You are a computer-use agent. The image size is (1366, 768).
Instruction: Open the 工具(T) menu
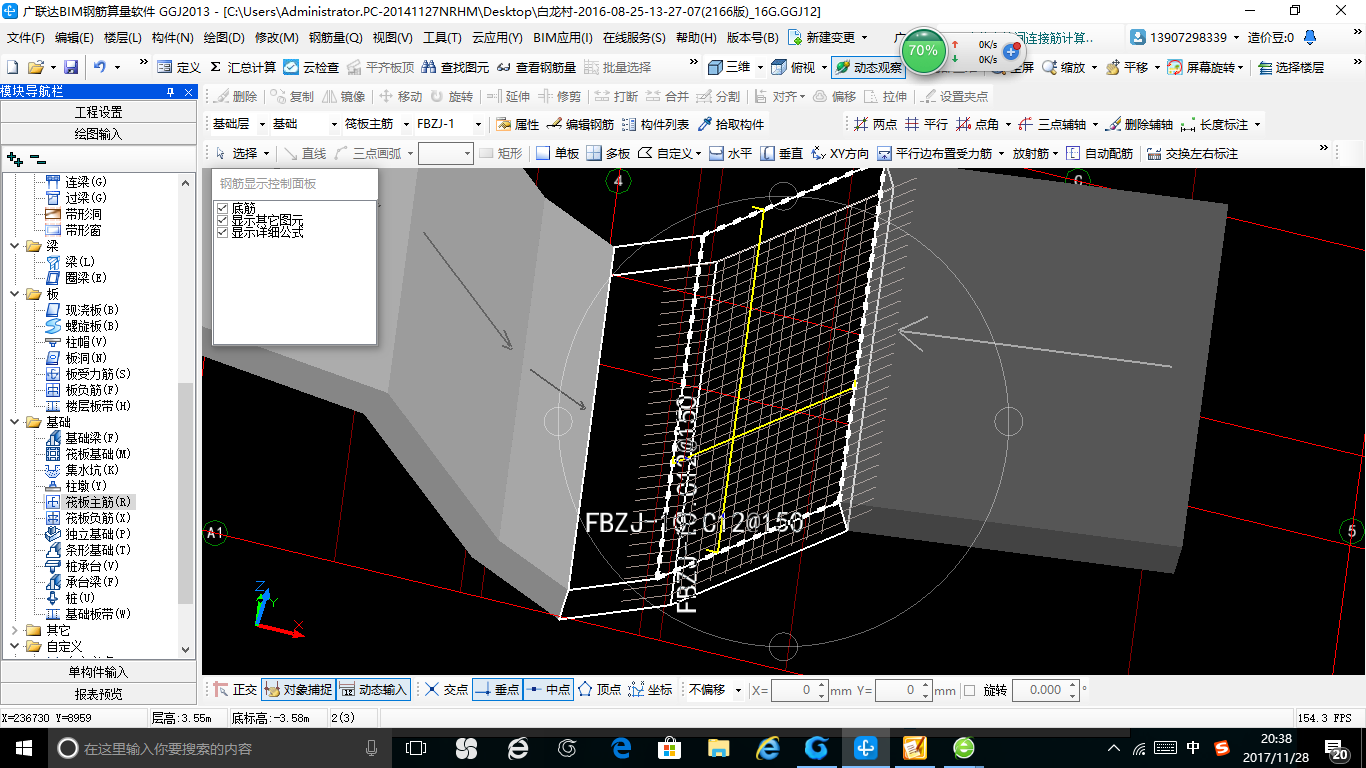pyautogui.click(x=442, y=38)
